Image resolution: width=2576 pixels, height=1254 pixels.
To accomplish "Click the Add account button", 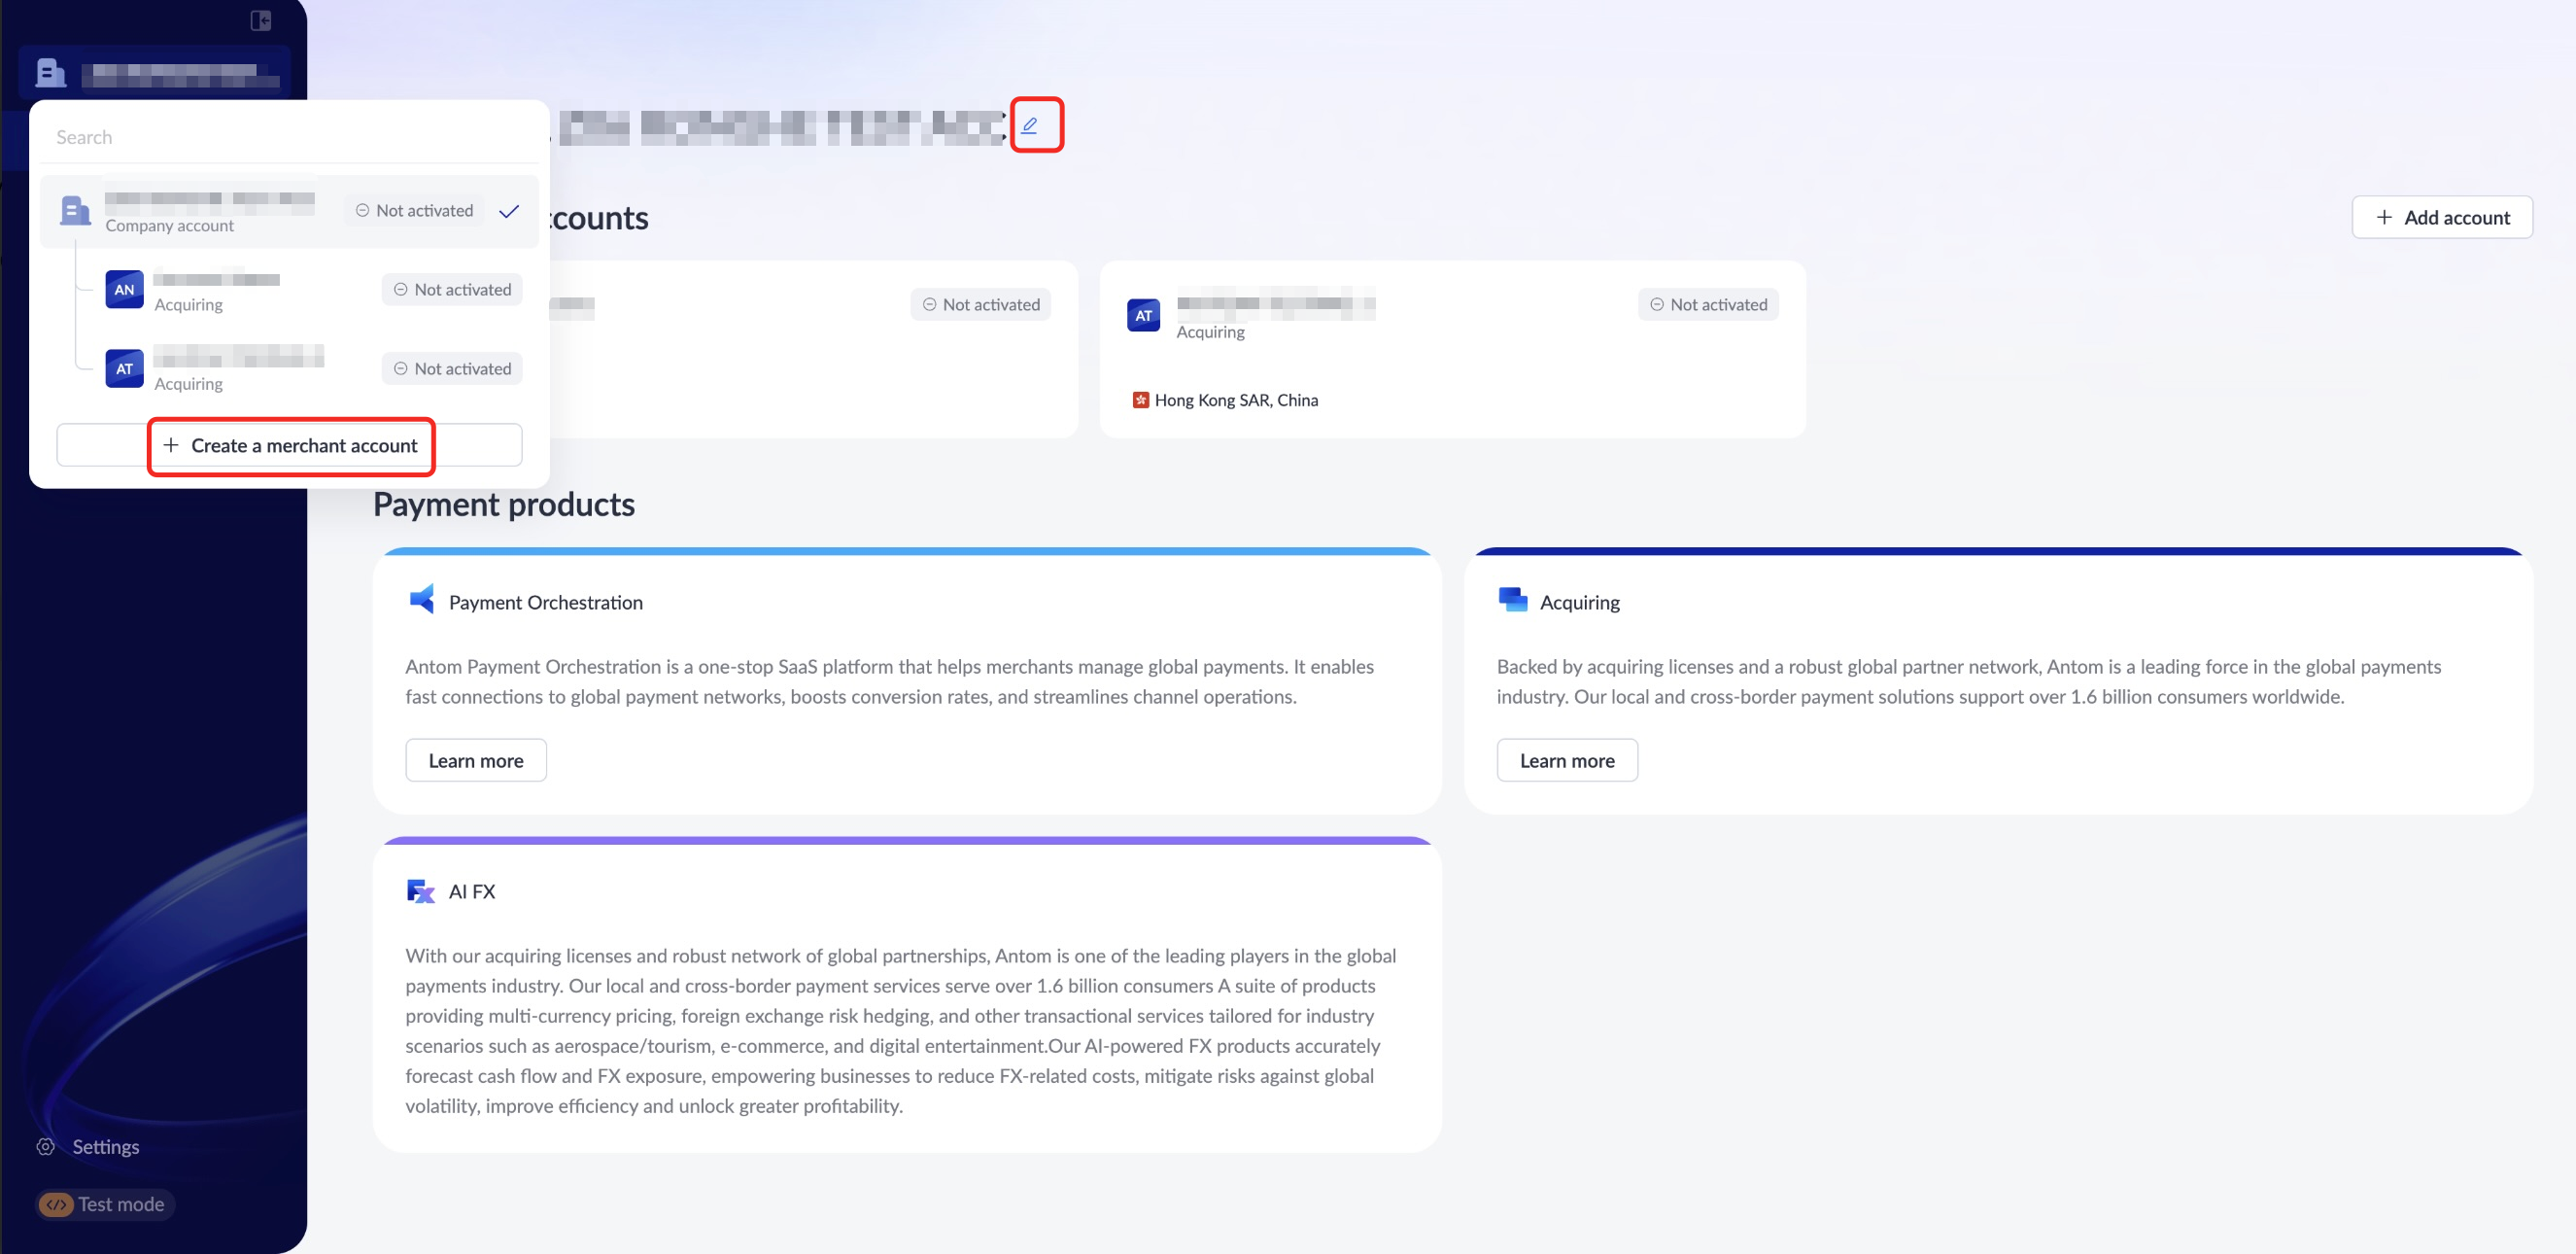I will (x=2441, y=217).
